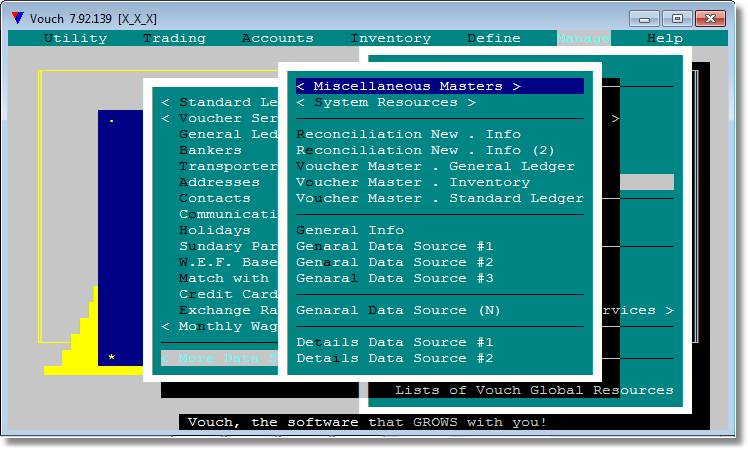Select Genaral Data Source #1
Screen dimensions: 748x450
point(395,246)
